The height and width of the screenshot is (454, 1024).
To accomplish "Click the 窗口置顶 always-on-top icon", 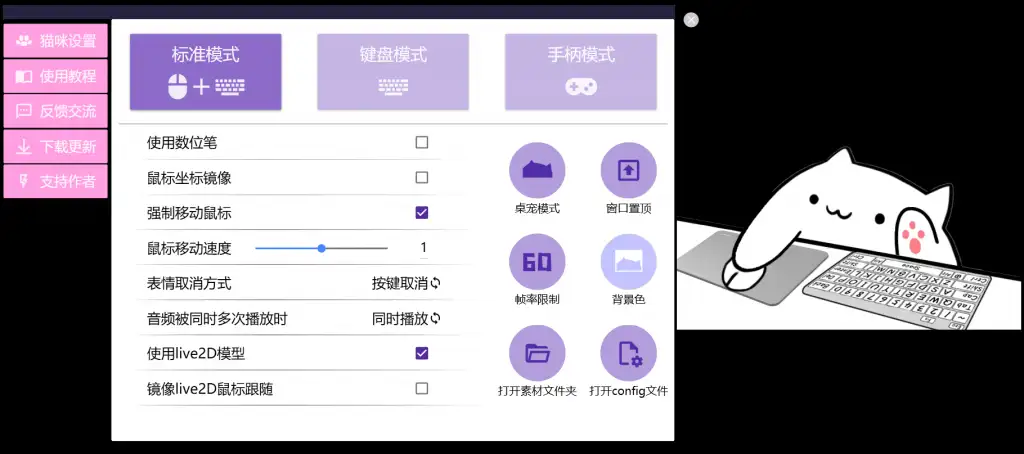I will tap(628, 171).
